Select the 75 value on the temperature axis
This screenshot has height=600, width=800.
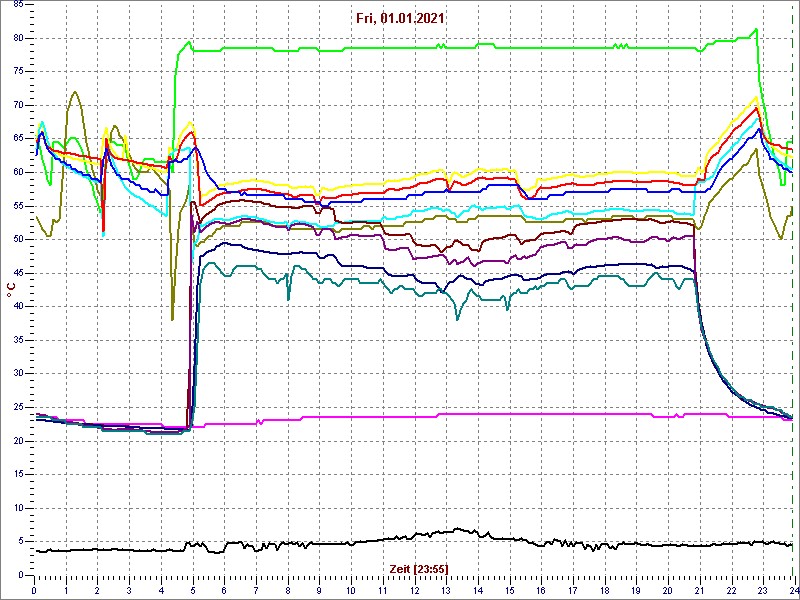pyautogui.click(x=17, y=72)
